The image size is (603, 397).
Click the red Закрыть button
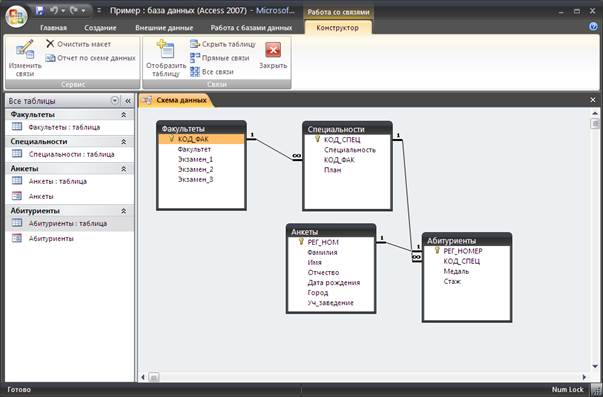pos(273,56)
